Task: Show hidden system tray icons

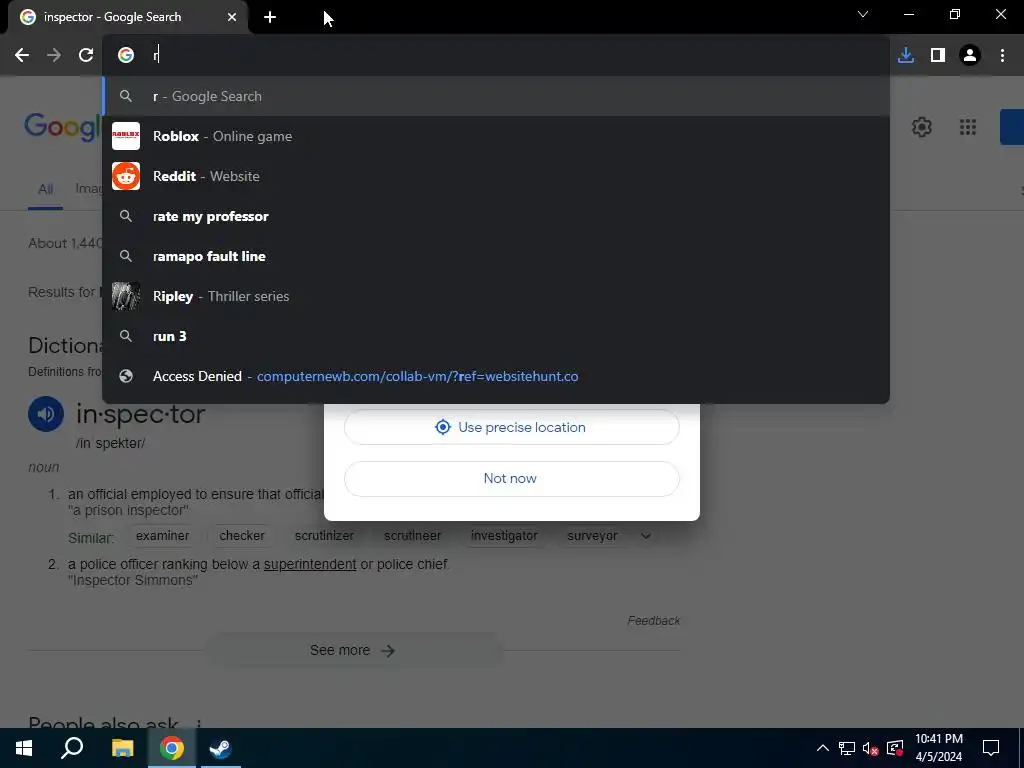Action: 823,748
